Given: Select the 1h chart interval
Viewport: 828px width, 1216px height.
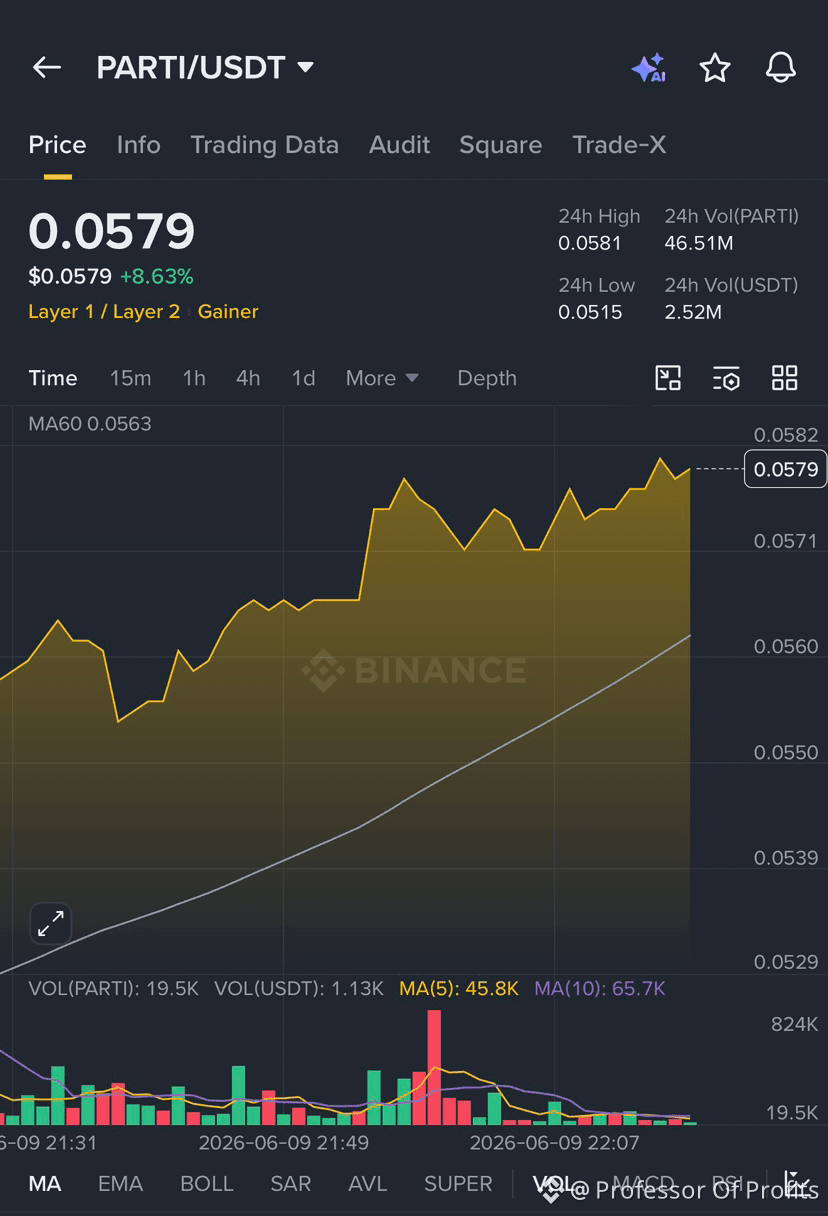Looking at the screenshot, I should [x=194, y=378].
